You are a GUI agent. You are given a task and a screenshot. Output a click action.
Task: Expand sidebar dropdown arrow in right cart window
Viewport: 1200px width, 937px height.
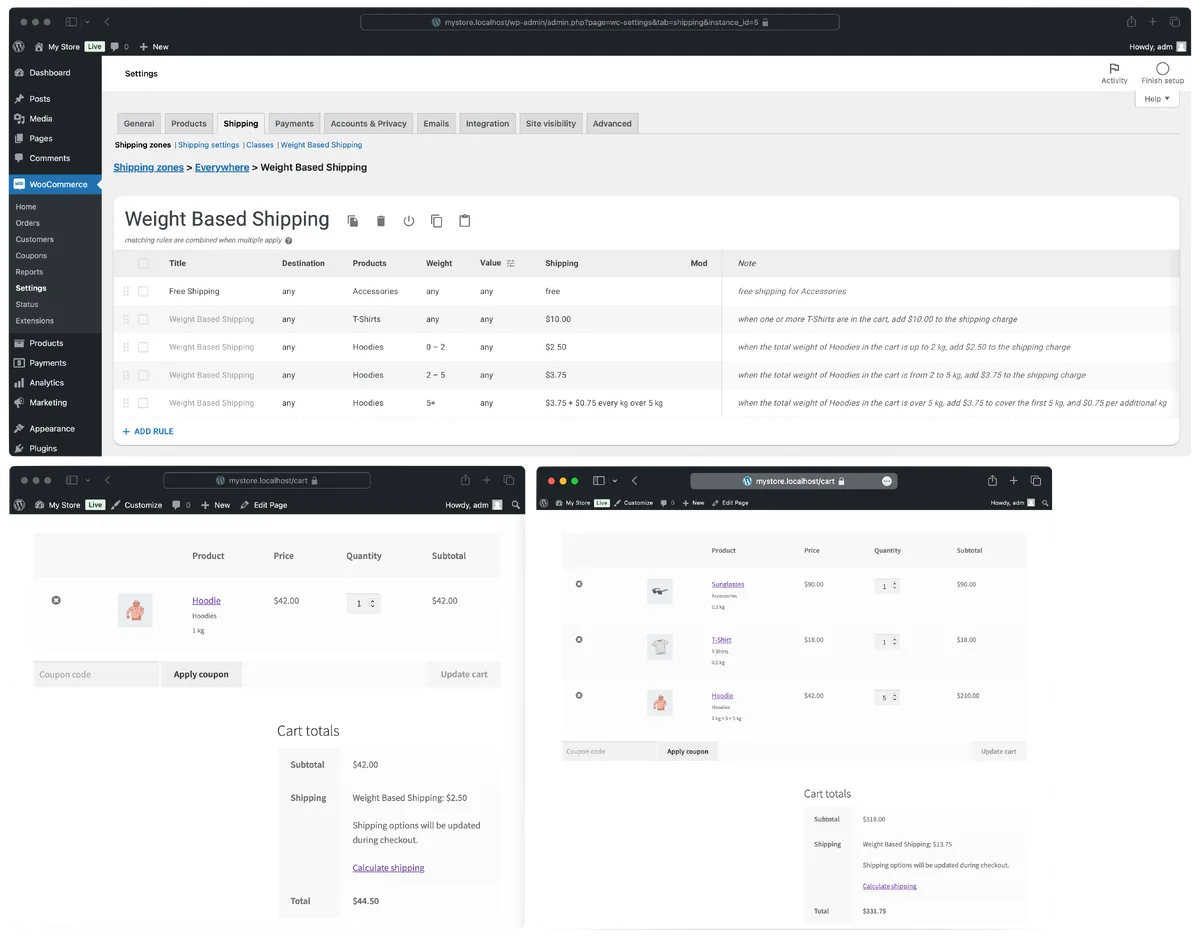click(615, 481)
